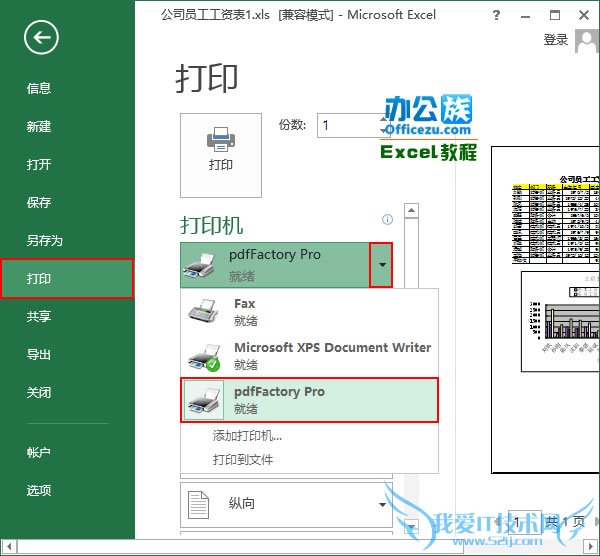This screenshot has width=600, height=556.
Task: Click the left arrow of horizontal scrollbar
Action: pos(8,546)
